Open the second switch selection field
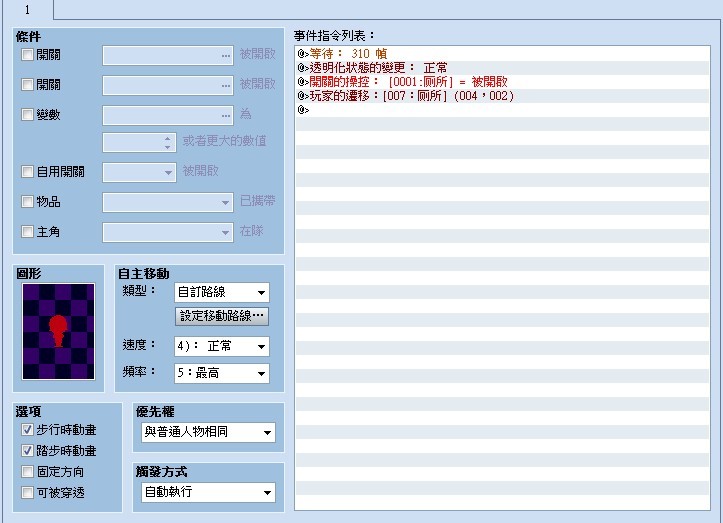The image size is (723, 523). pos(168,85)
